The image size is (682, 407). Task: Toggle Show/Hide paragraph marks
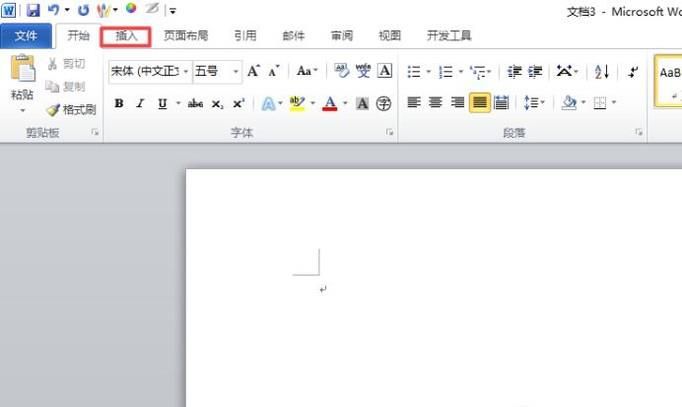click(x=633, y=71)
